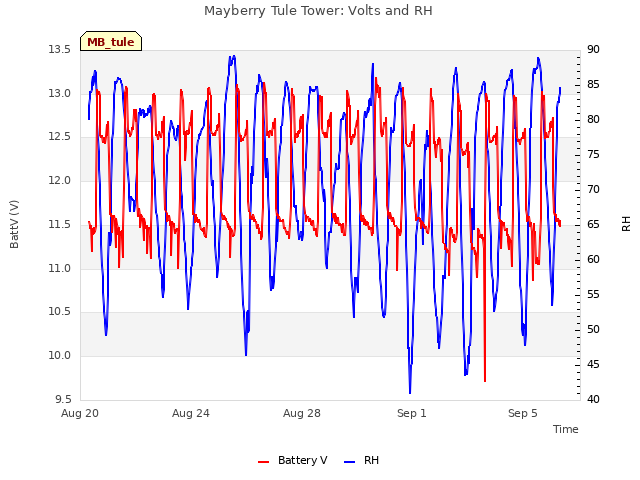Screen dimensions: 640x480
Task: Click the 'BattV (V)' left axis label
Action: [x=14, y=224]
